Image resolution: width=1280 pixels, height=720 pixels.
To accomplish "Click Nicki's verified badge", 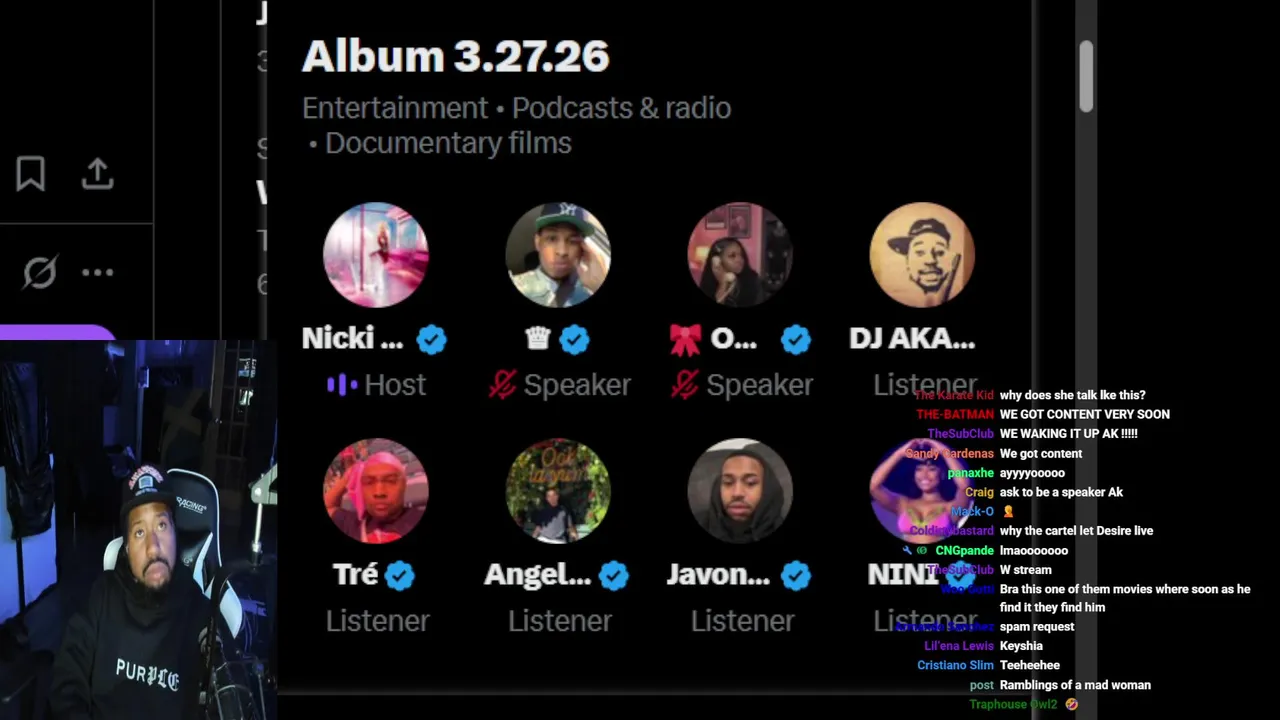I will [x=432, y=340].
